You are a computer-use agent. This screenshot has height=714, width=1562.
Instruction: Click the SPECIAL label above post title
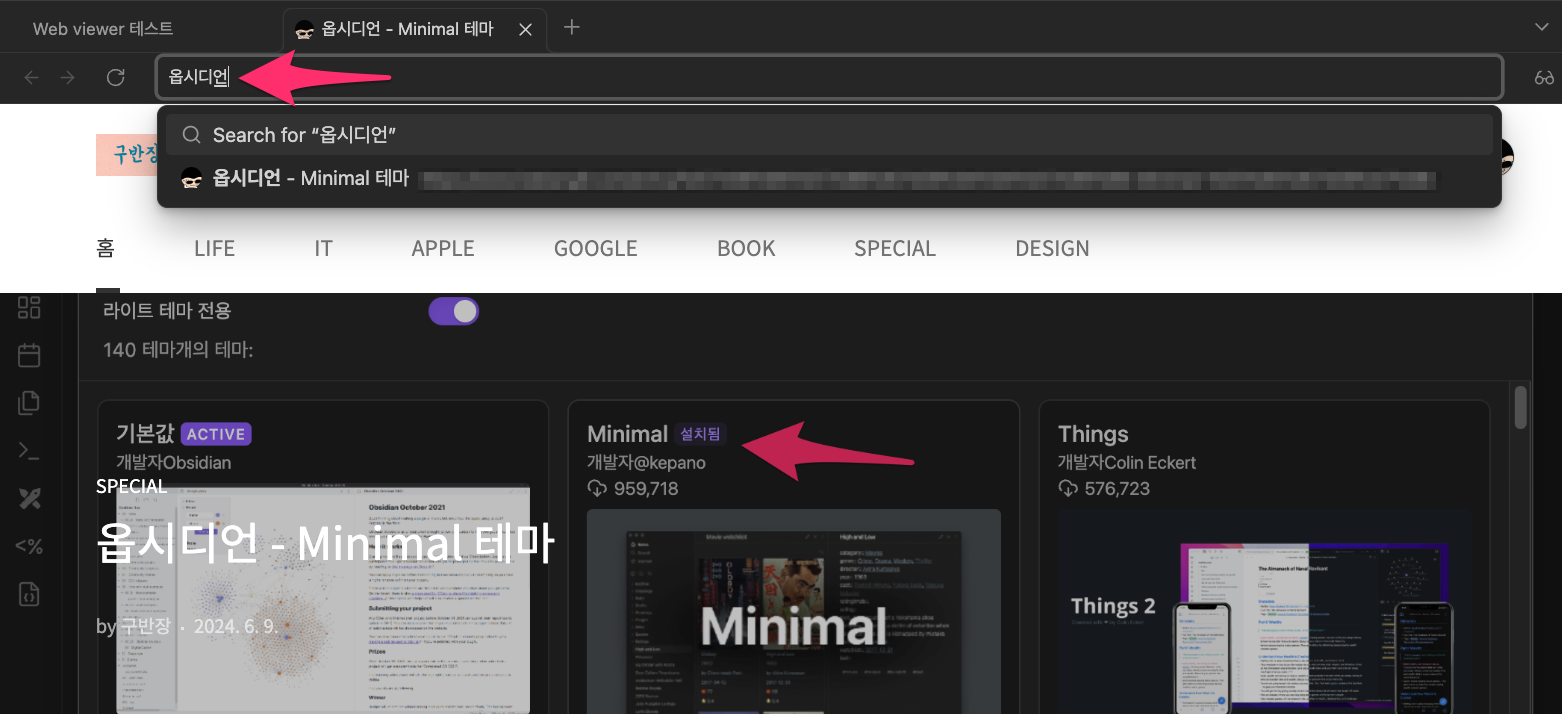coord(131,486)
